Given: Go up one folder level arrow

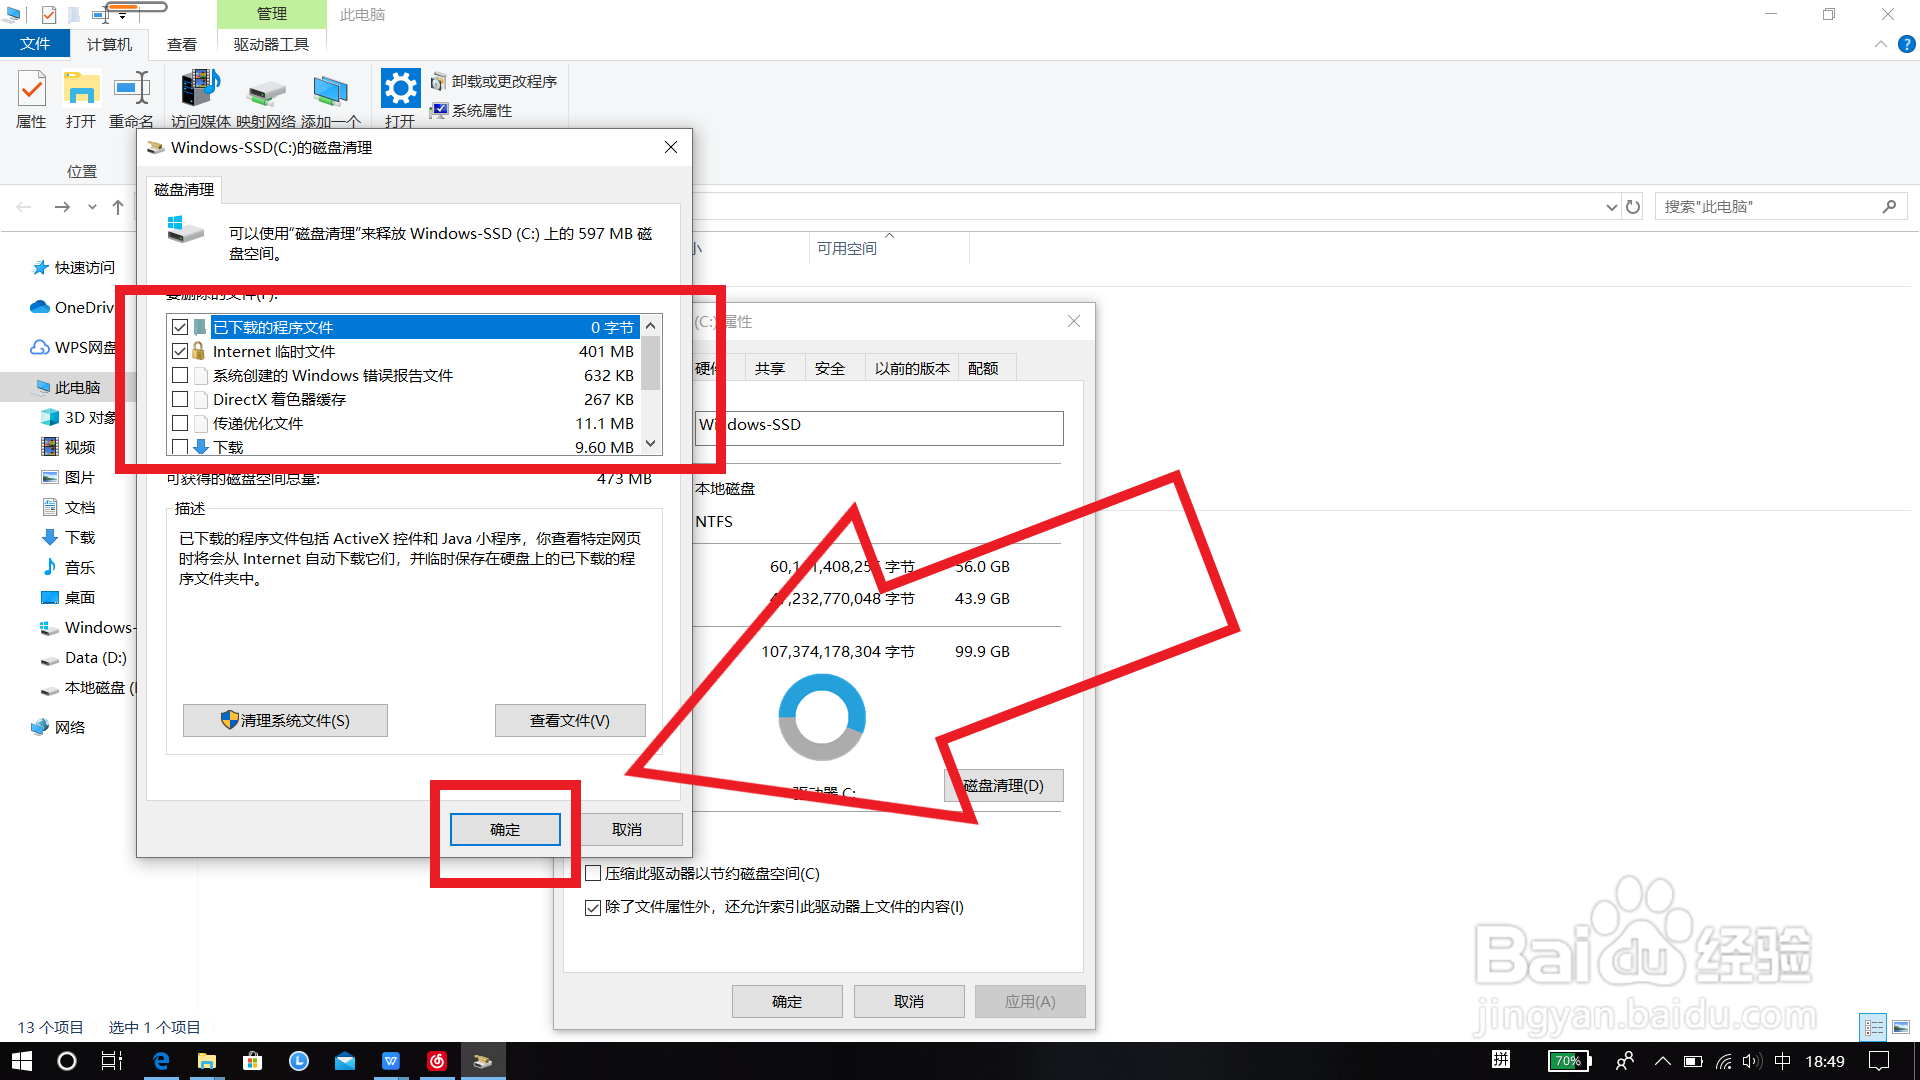Looking at the screenshot, I should coord(118,207).
